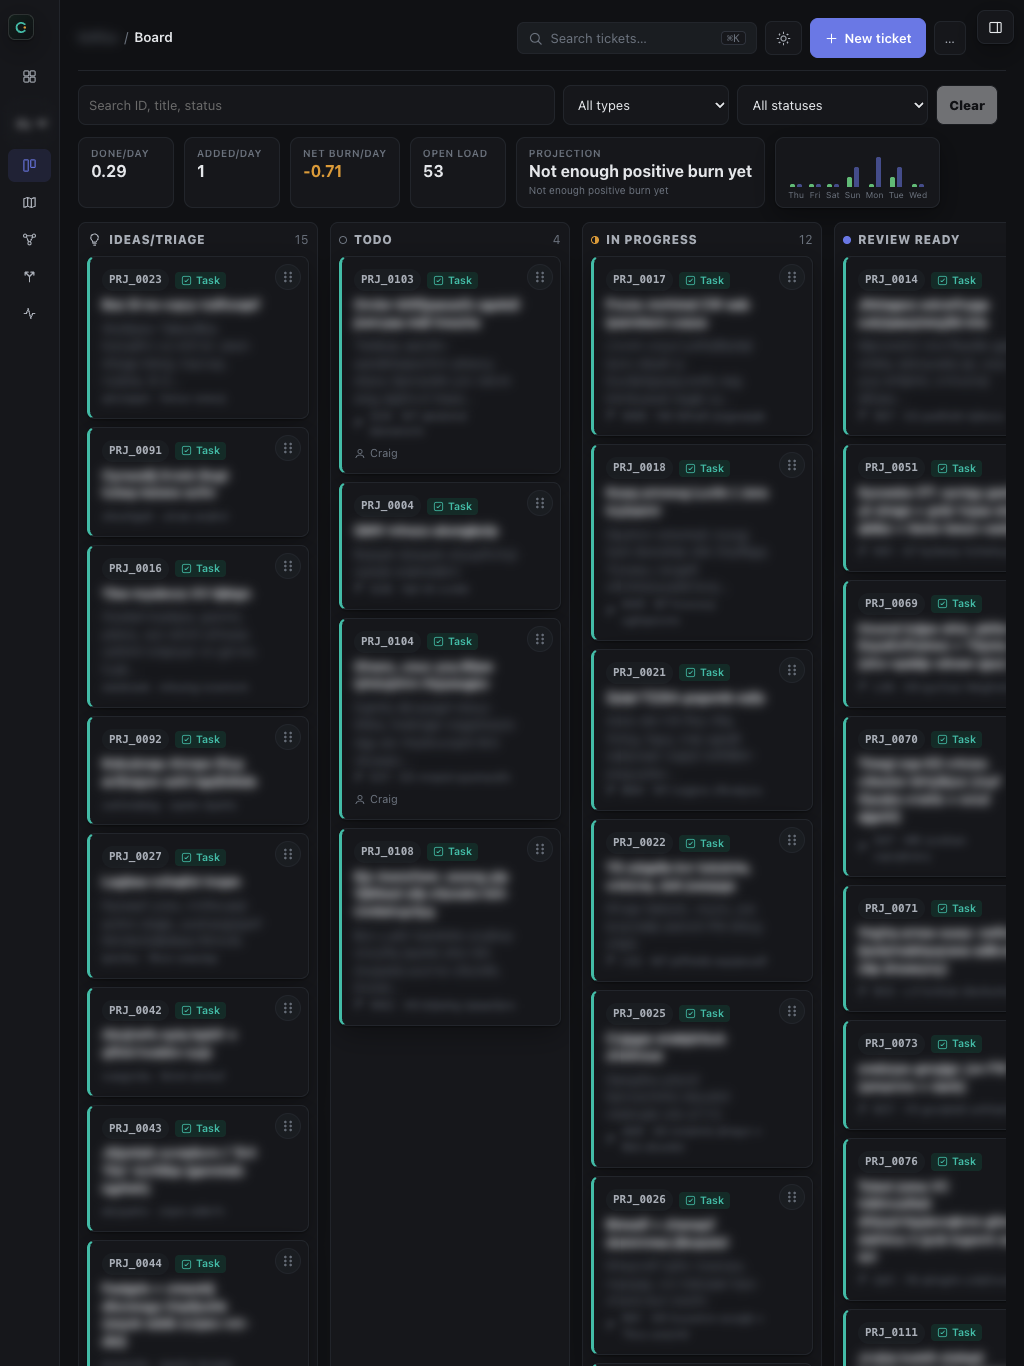Click drag handle on PRJ_0016 card
This screenshot has width=1024, height=1366.
pos(288,566)
